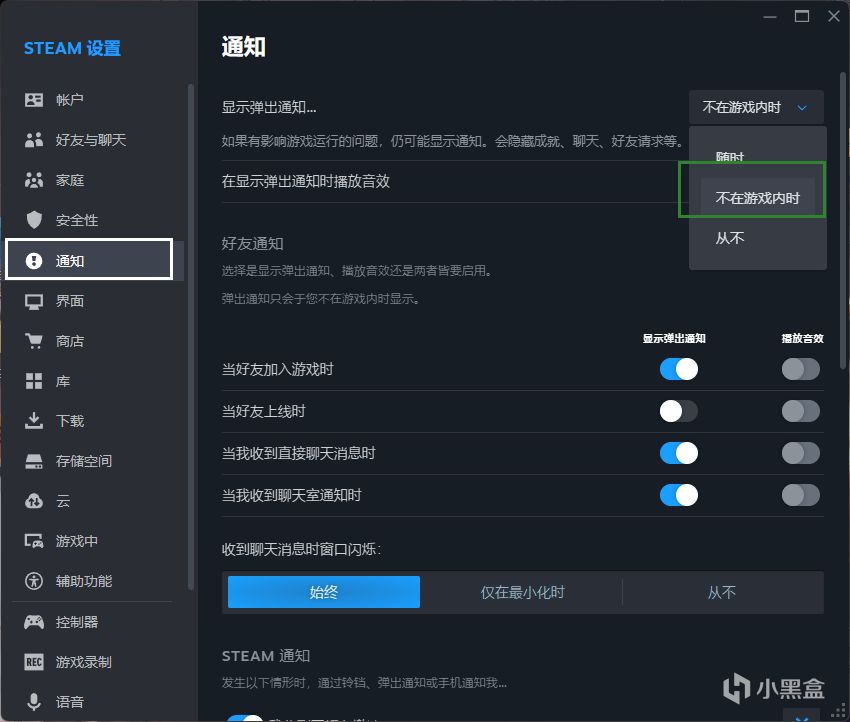
Task: Select 控制器 settings
Action: [94, 622]
